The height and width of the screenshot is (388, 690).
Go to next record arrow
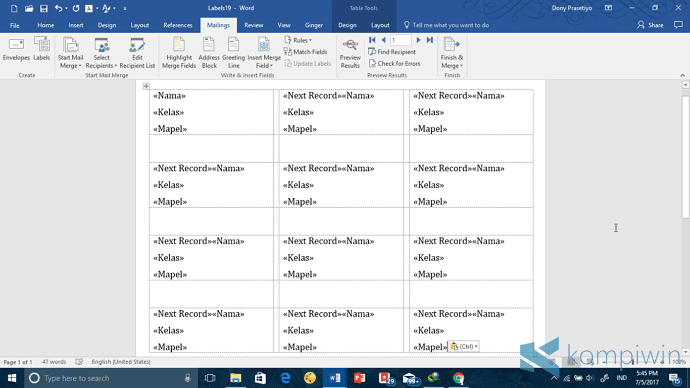click(418, 40)
